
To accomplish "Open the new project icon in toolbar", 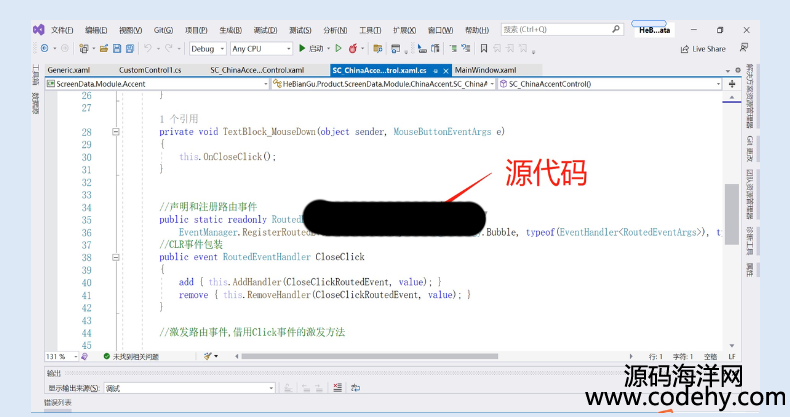I will click(84, 48).
